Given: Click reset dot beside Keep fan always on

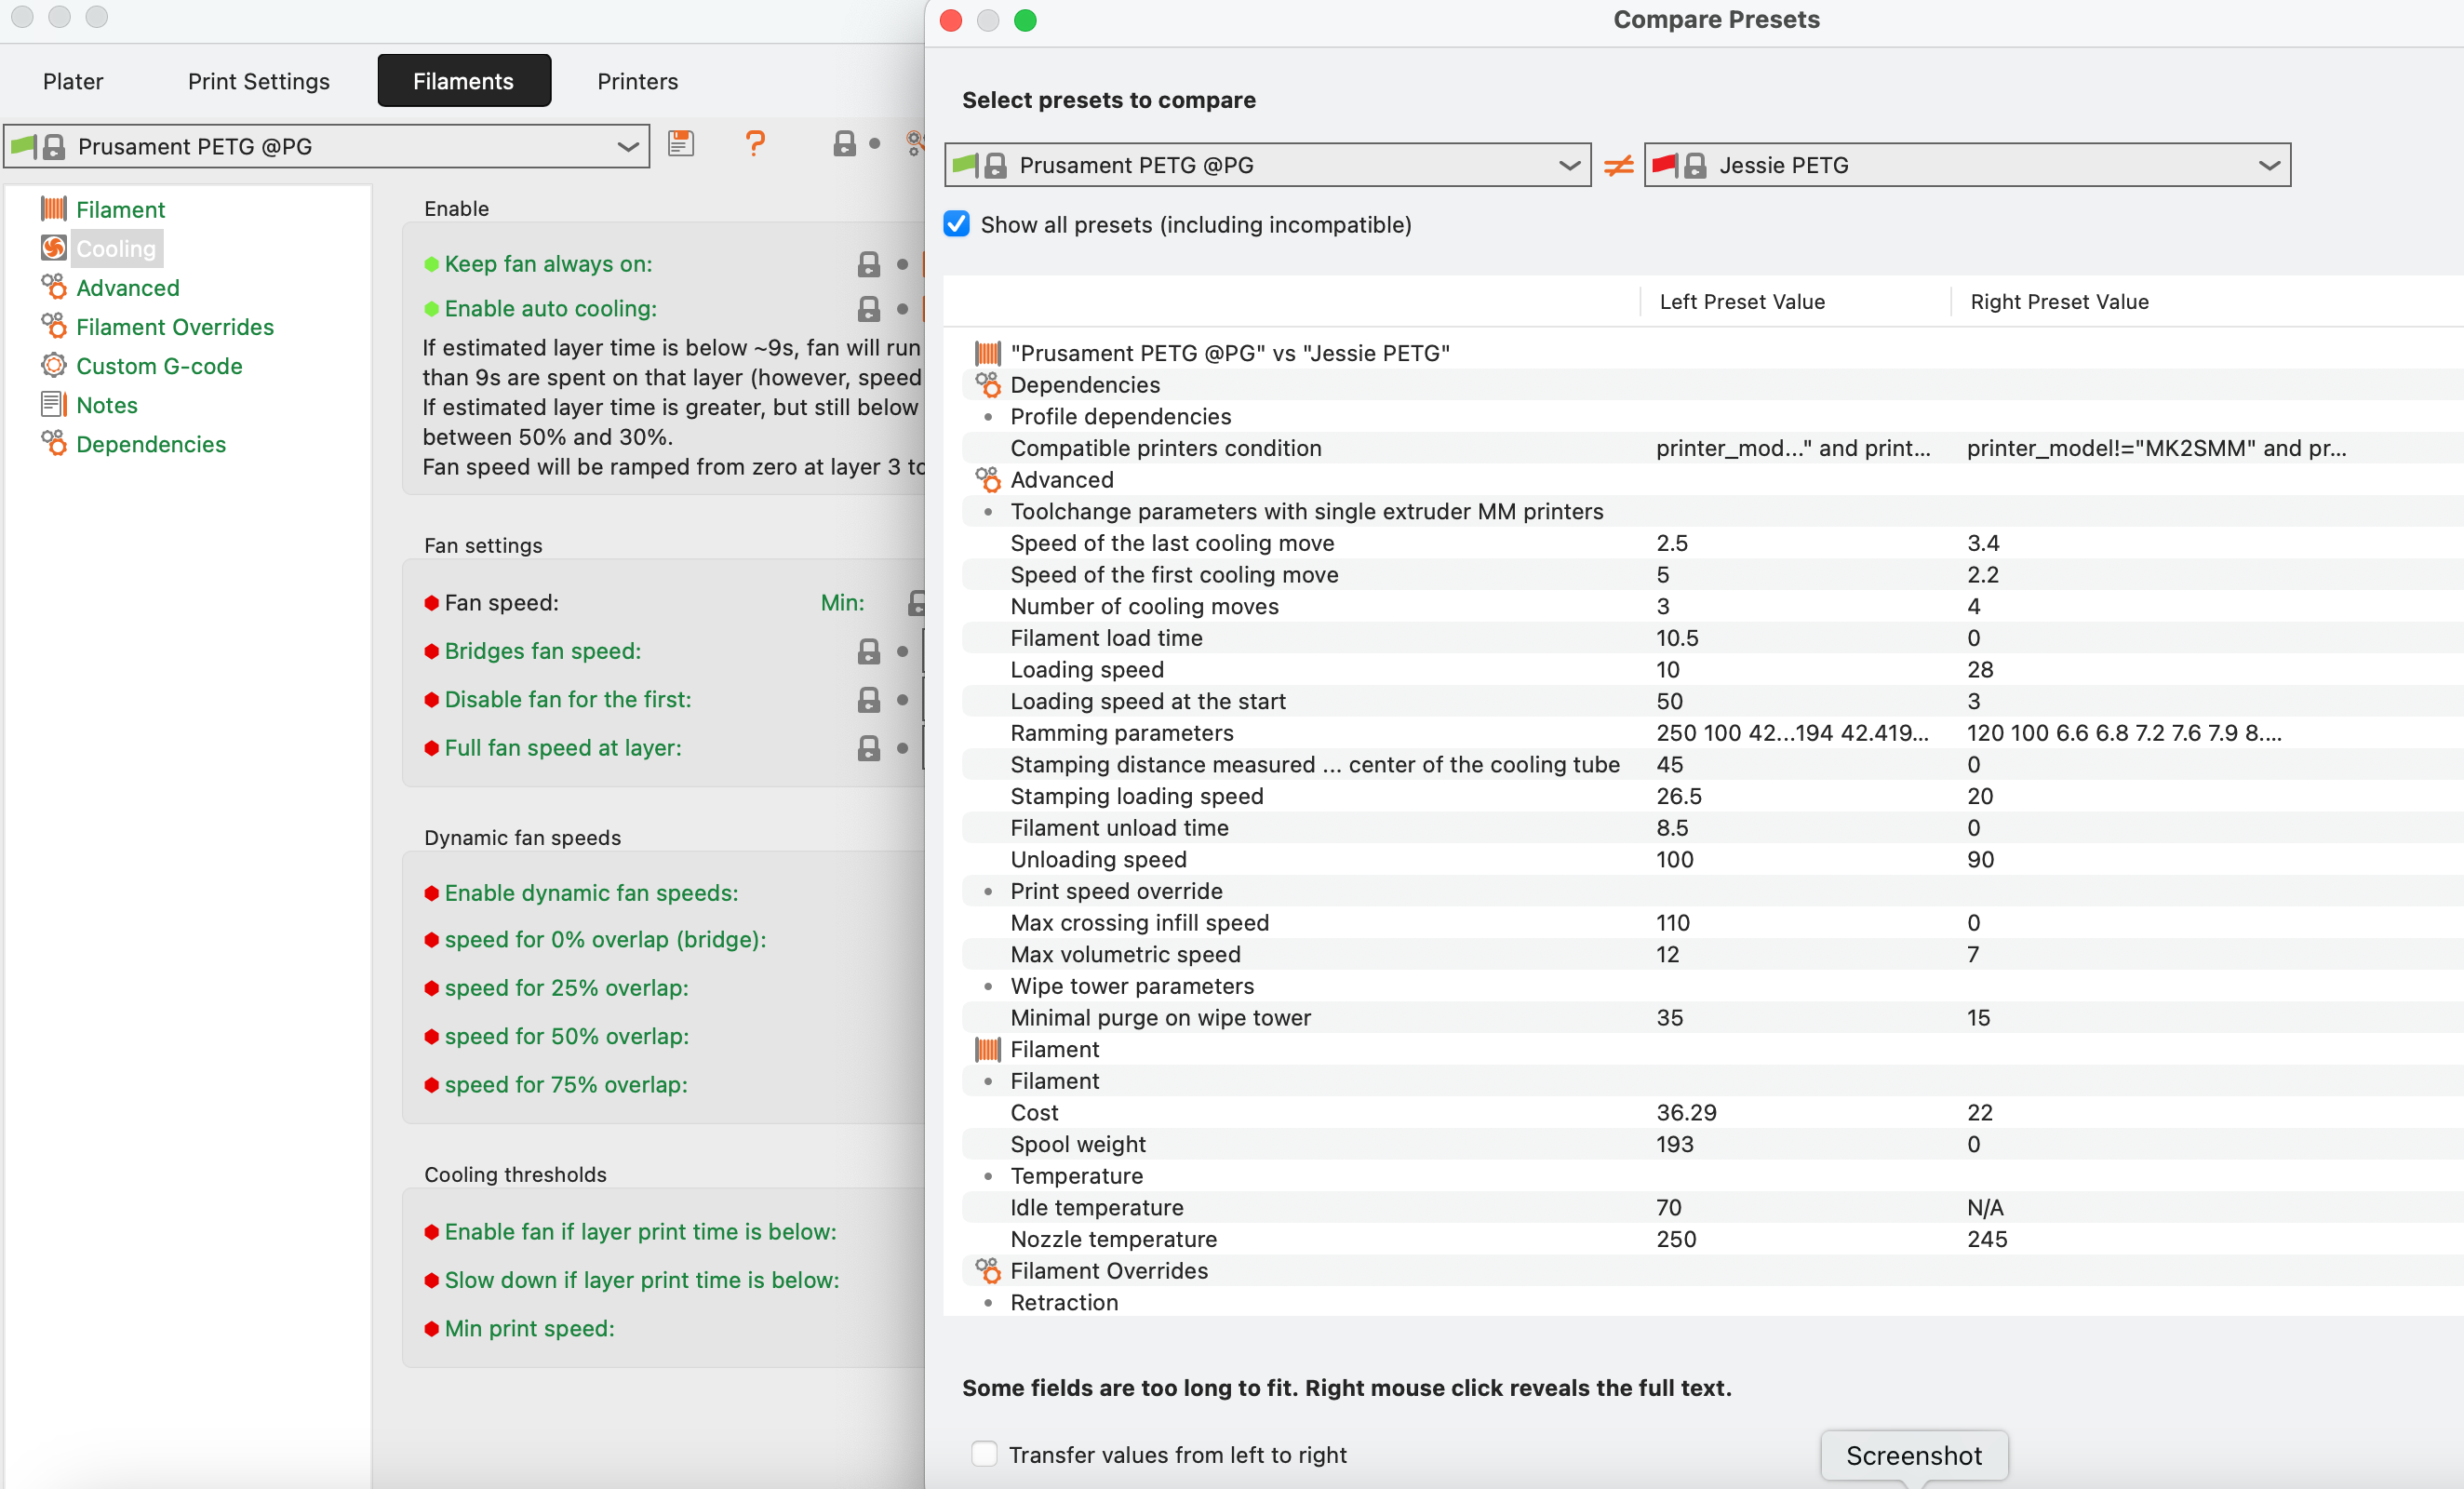Looking at the screenshot, I should point(902,265).
